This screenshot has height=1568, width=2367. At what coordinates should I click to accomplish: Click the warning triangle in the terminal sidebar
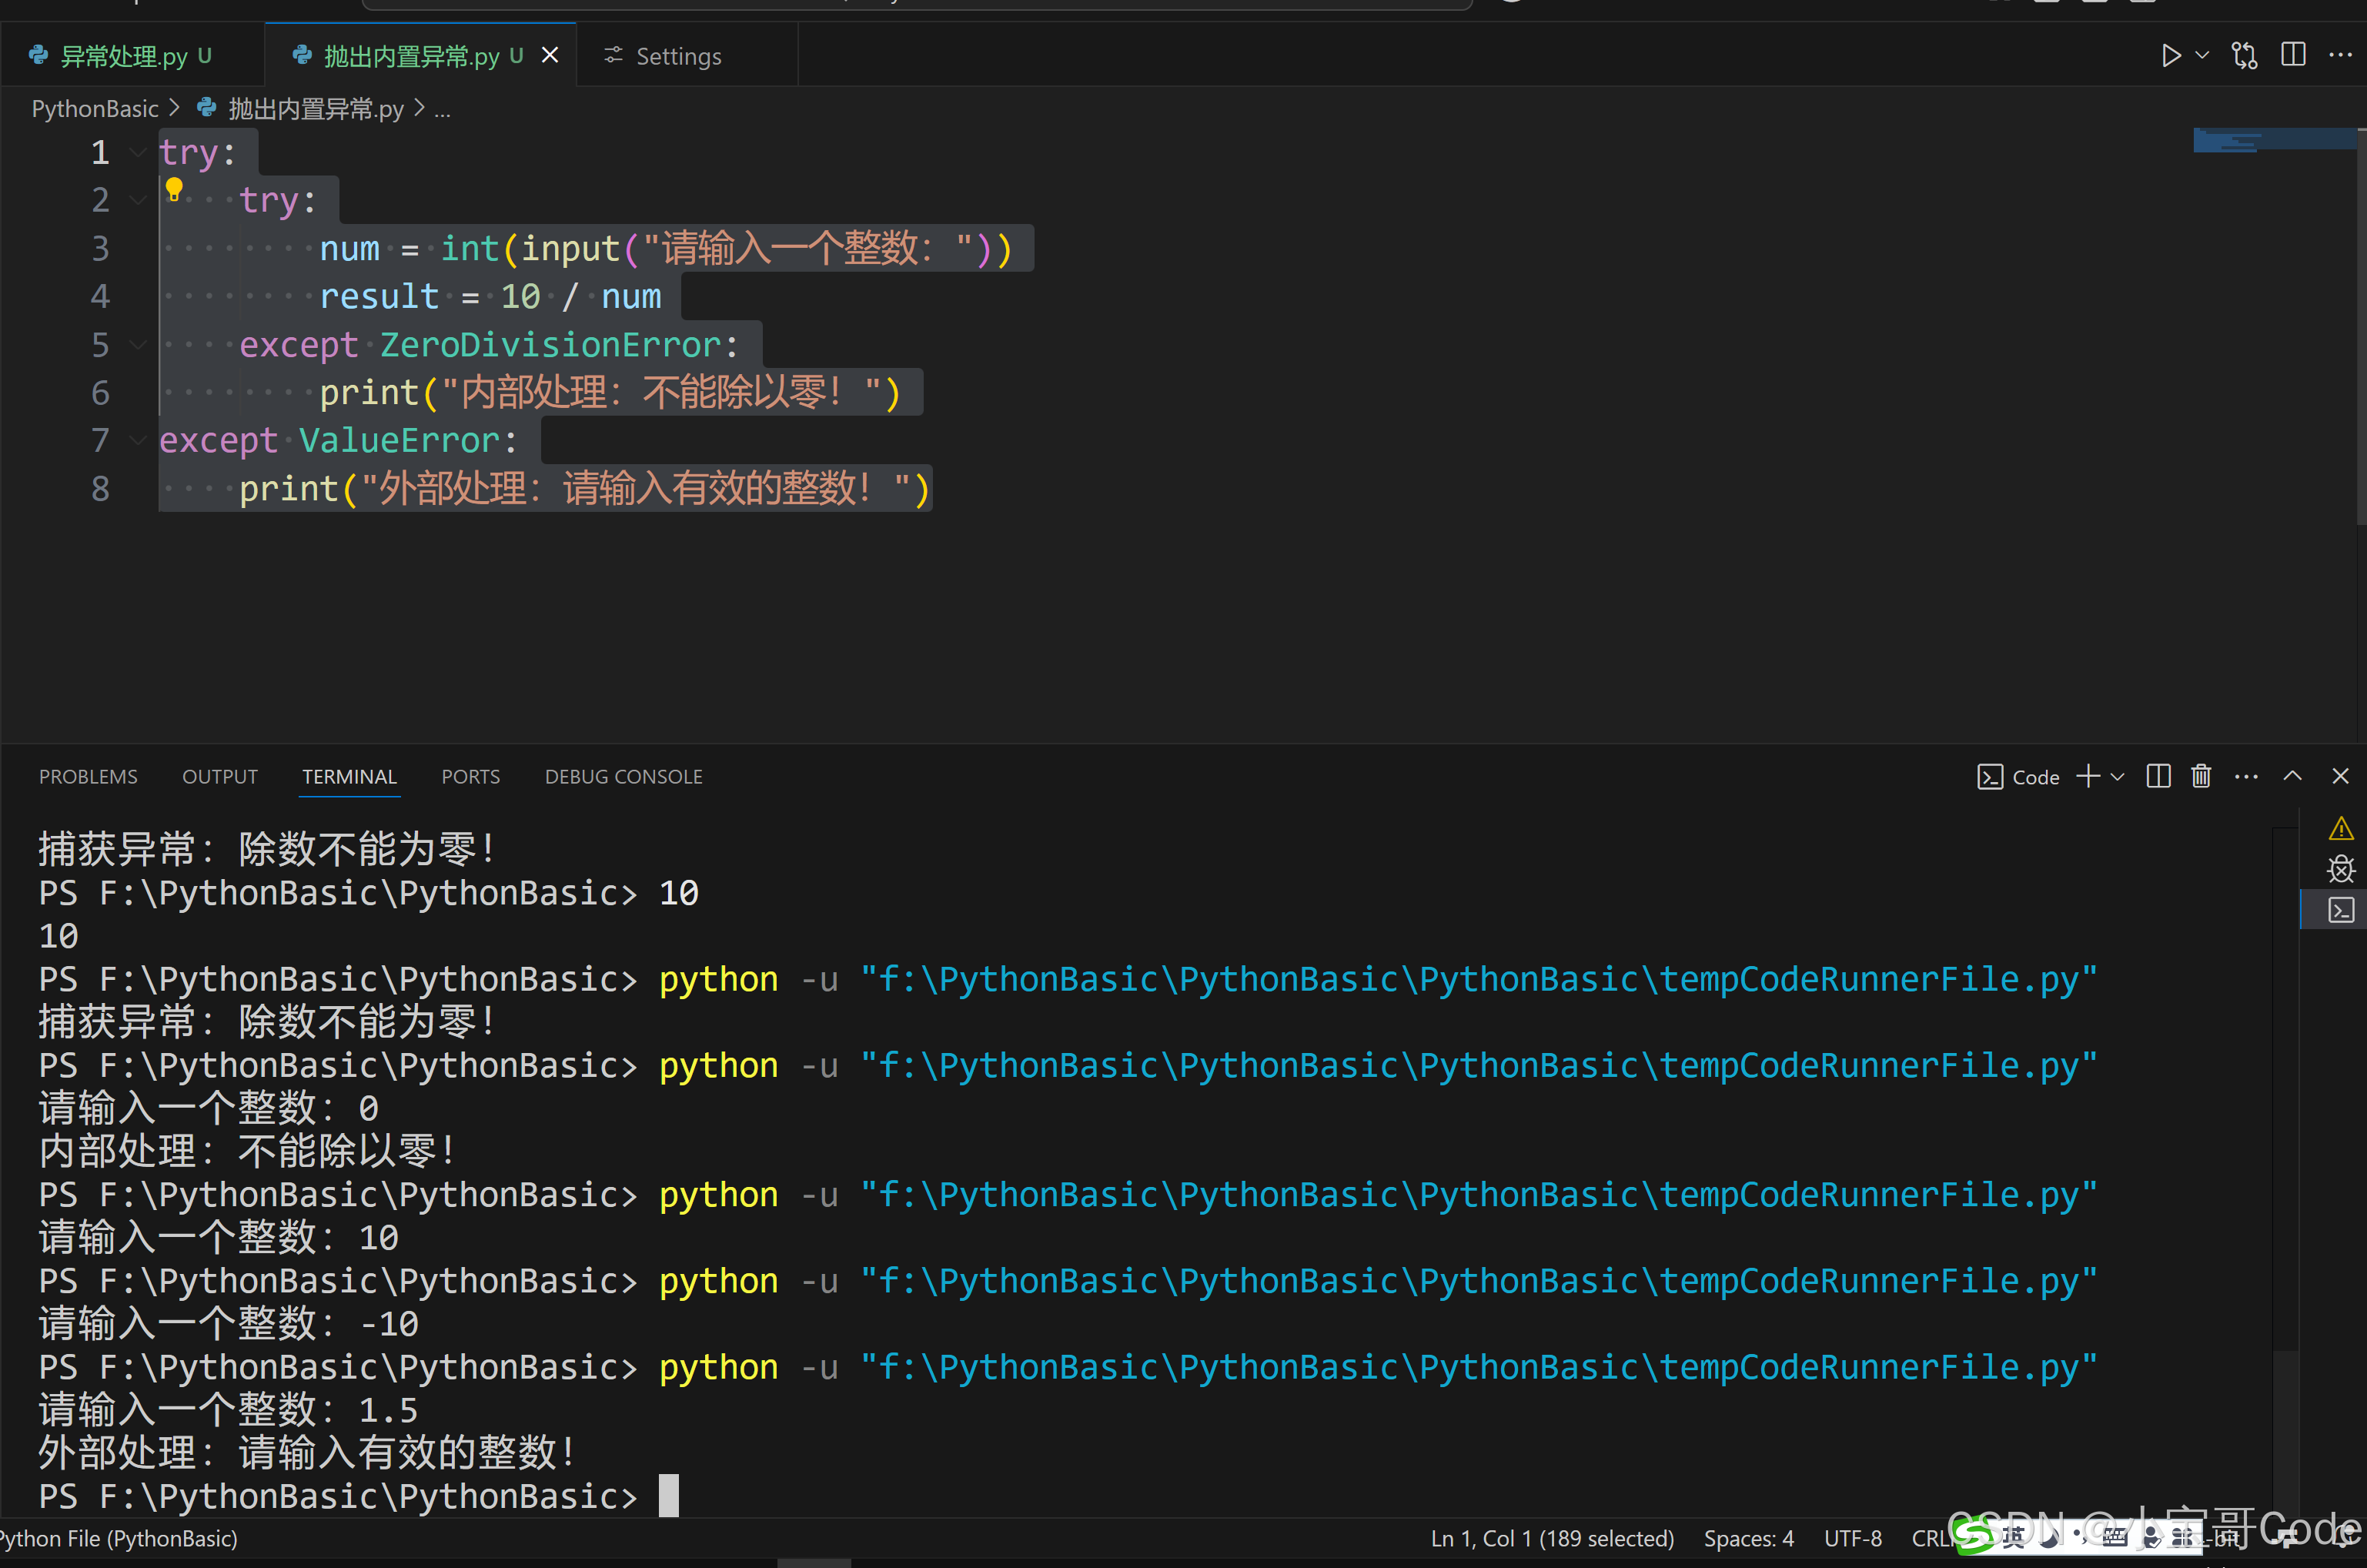point(2342,828)
